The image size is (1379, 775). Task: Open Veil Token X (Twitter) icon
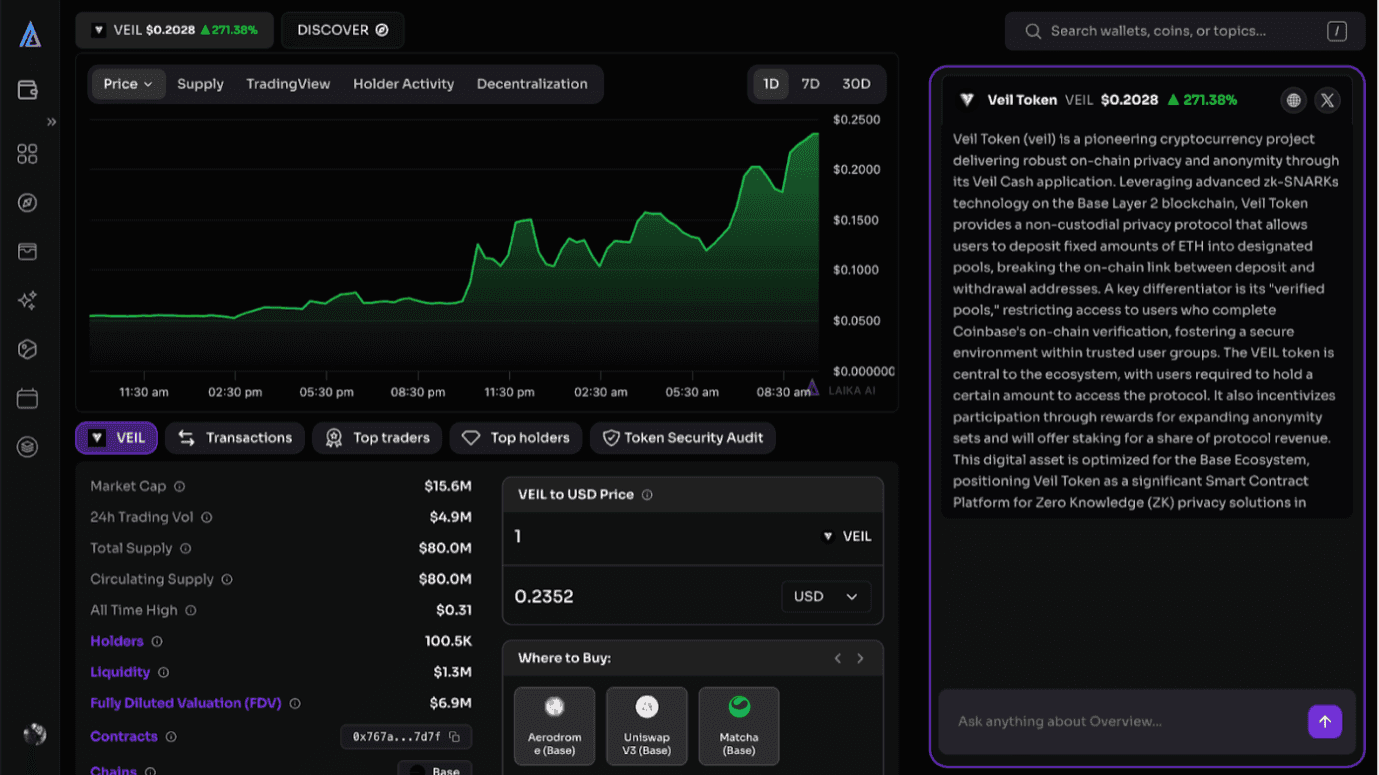coord(1327,100)
